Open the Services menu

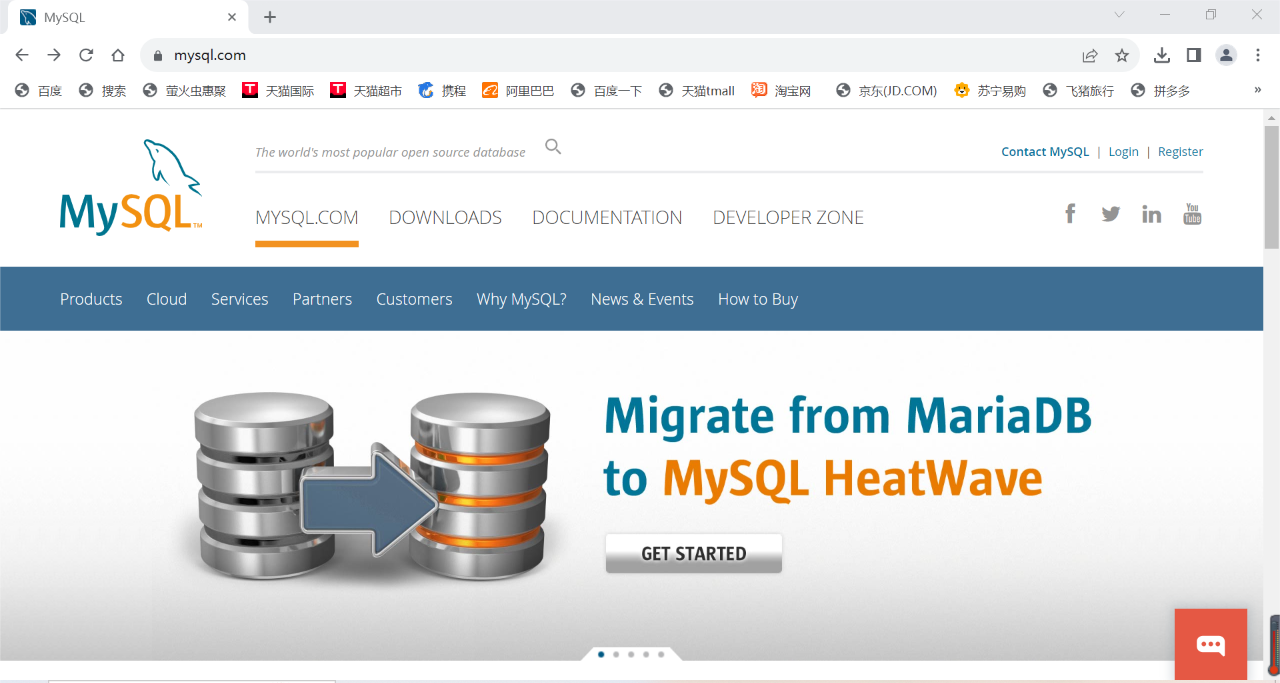[x=240, y=299]
